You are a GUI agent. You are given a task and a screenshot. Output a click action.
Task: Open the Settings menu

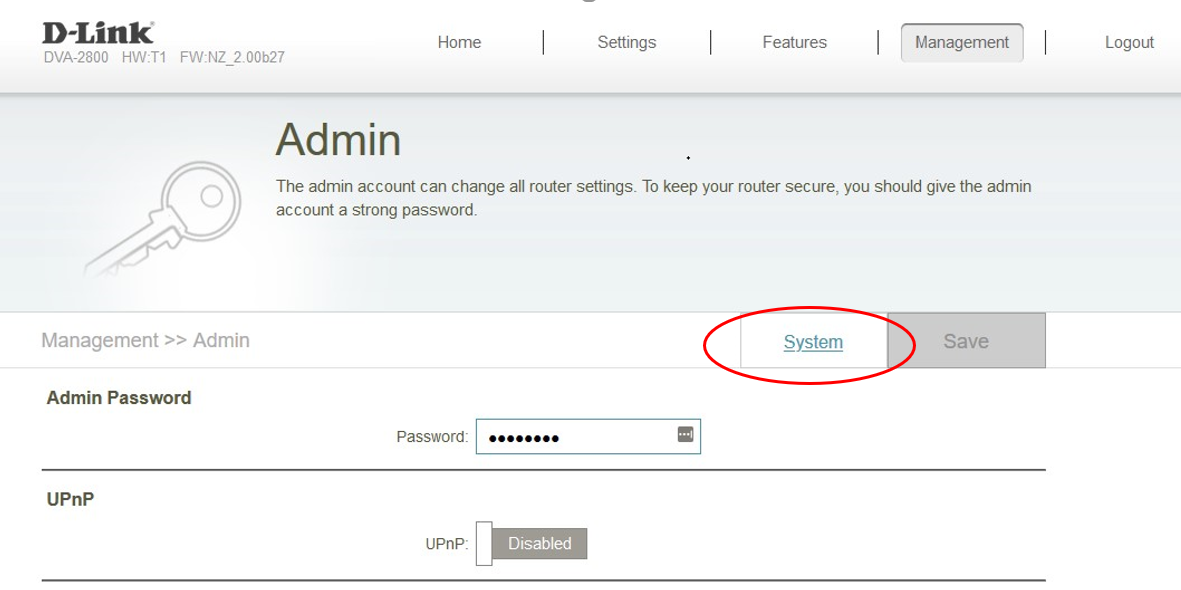[627, 42]
